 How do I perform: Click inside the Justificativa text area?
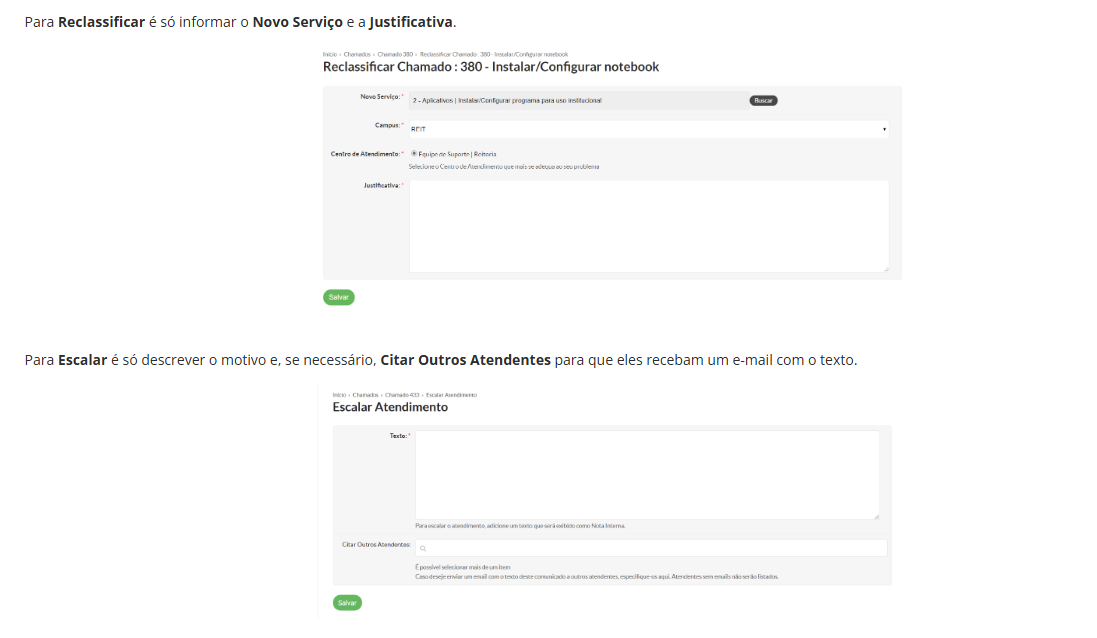pyautogui.click(x=648, y=225)
